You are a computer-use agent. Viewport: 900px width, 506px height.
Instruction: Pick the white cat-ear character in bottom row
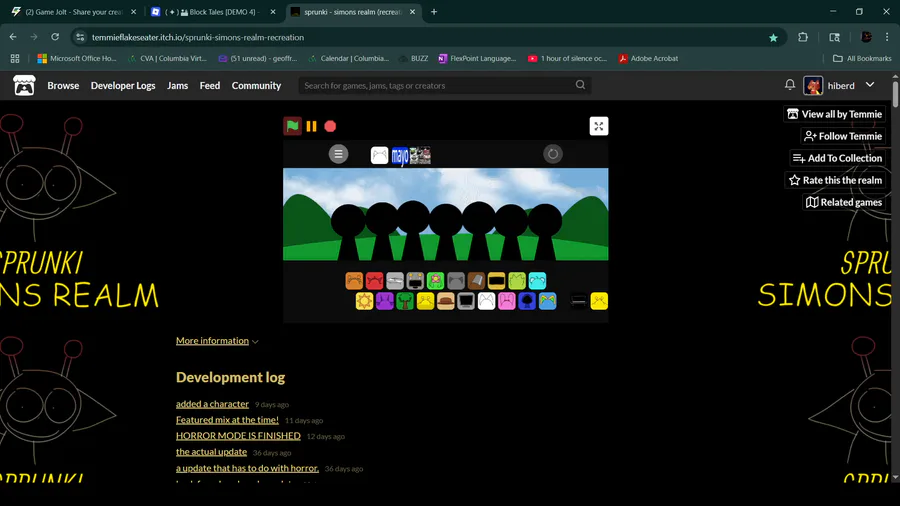(x=486, y=301)
